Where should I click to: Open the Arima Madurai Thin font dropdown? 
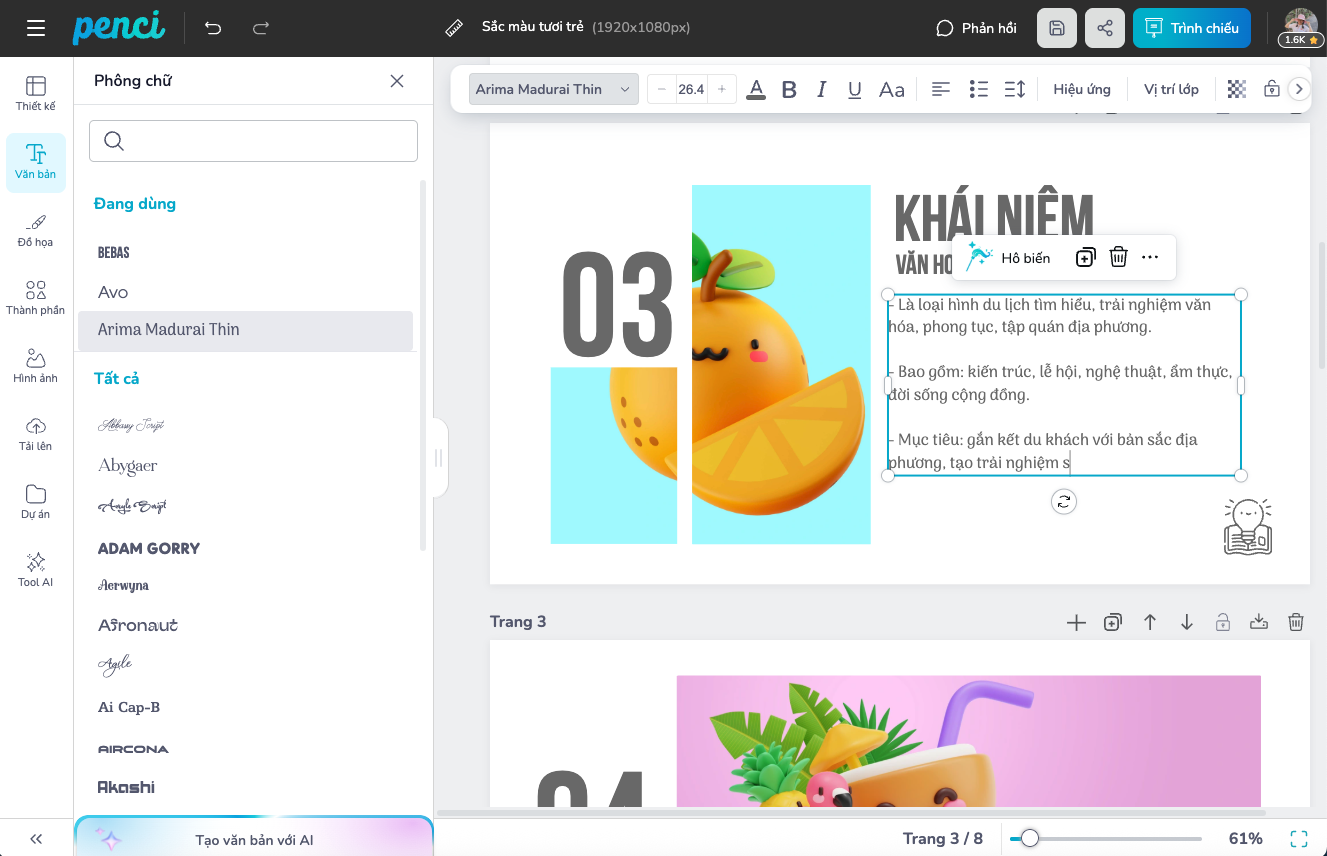coord(553,89)
